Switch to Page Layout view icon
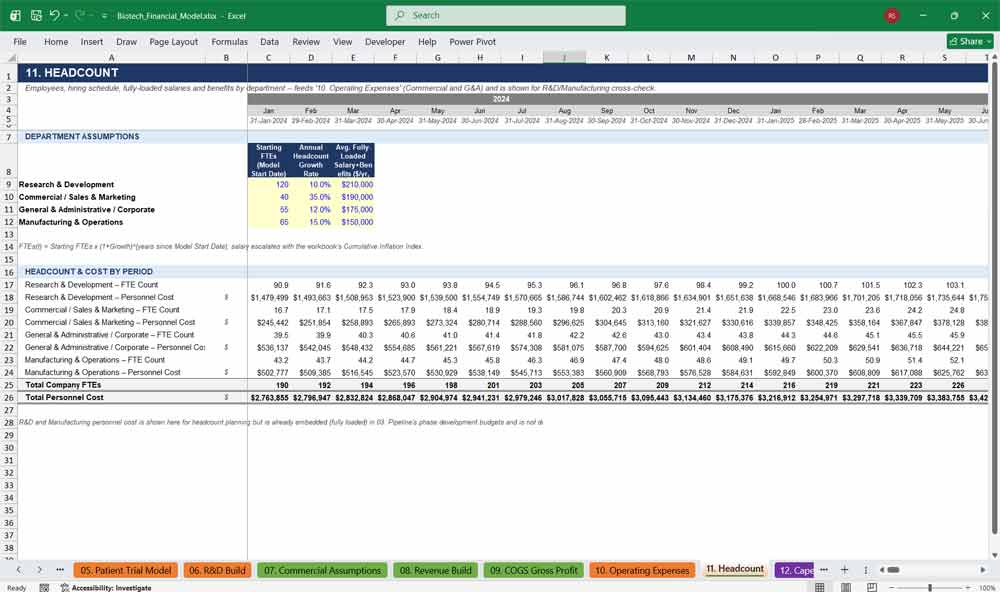The width and height of the screenshot is (1000, 592). pos(846,587)
